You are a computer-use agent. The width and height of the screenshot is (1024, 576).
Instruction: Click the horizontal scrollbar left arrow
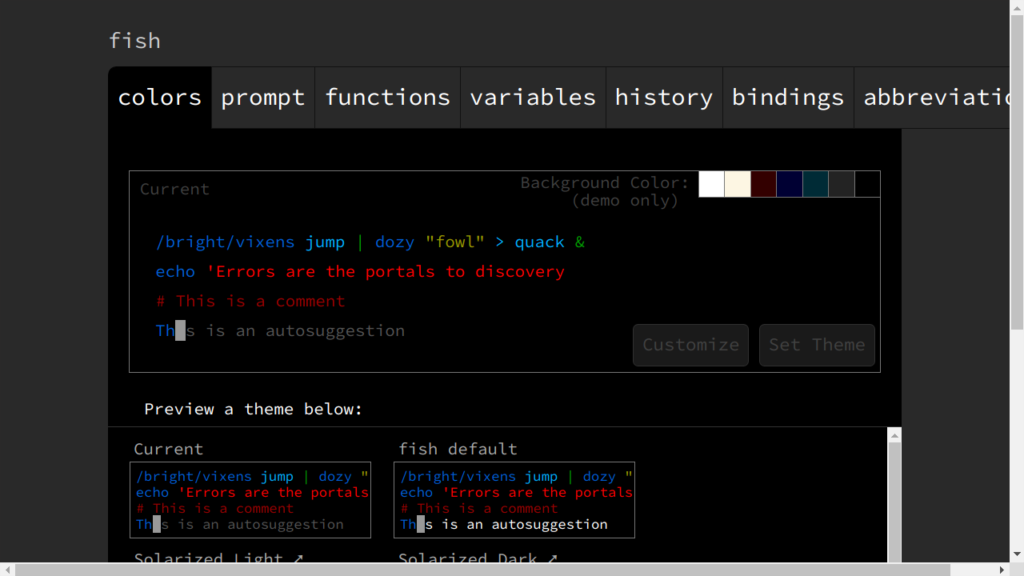coord(7,569)
